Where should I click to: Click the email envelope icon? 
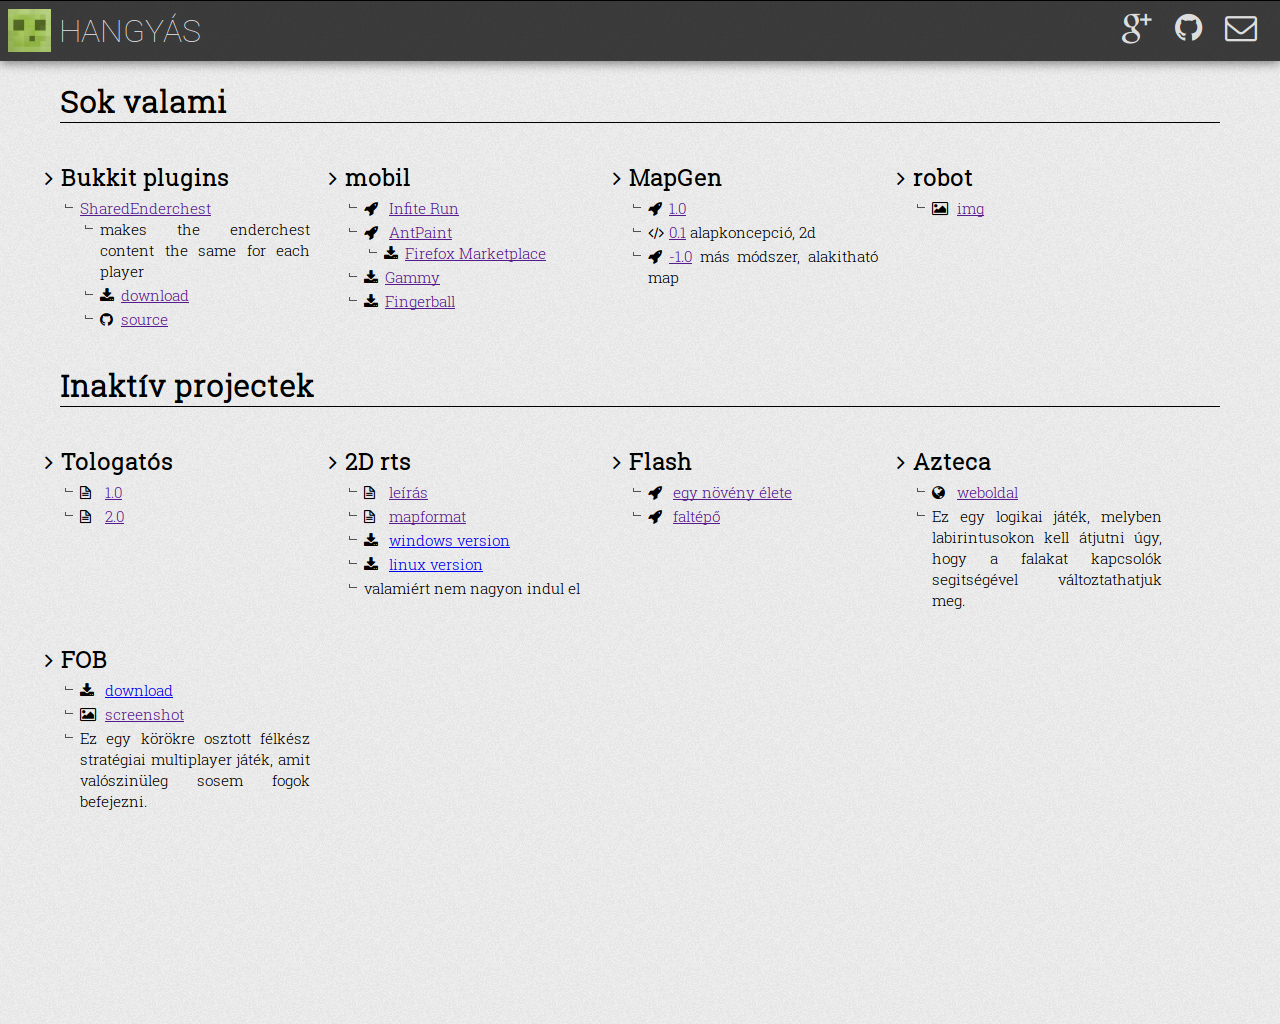(x=1241, y=29)
